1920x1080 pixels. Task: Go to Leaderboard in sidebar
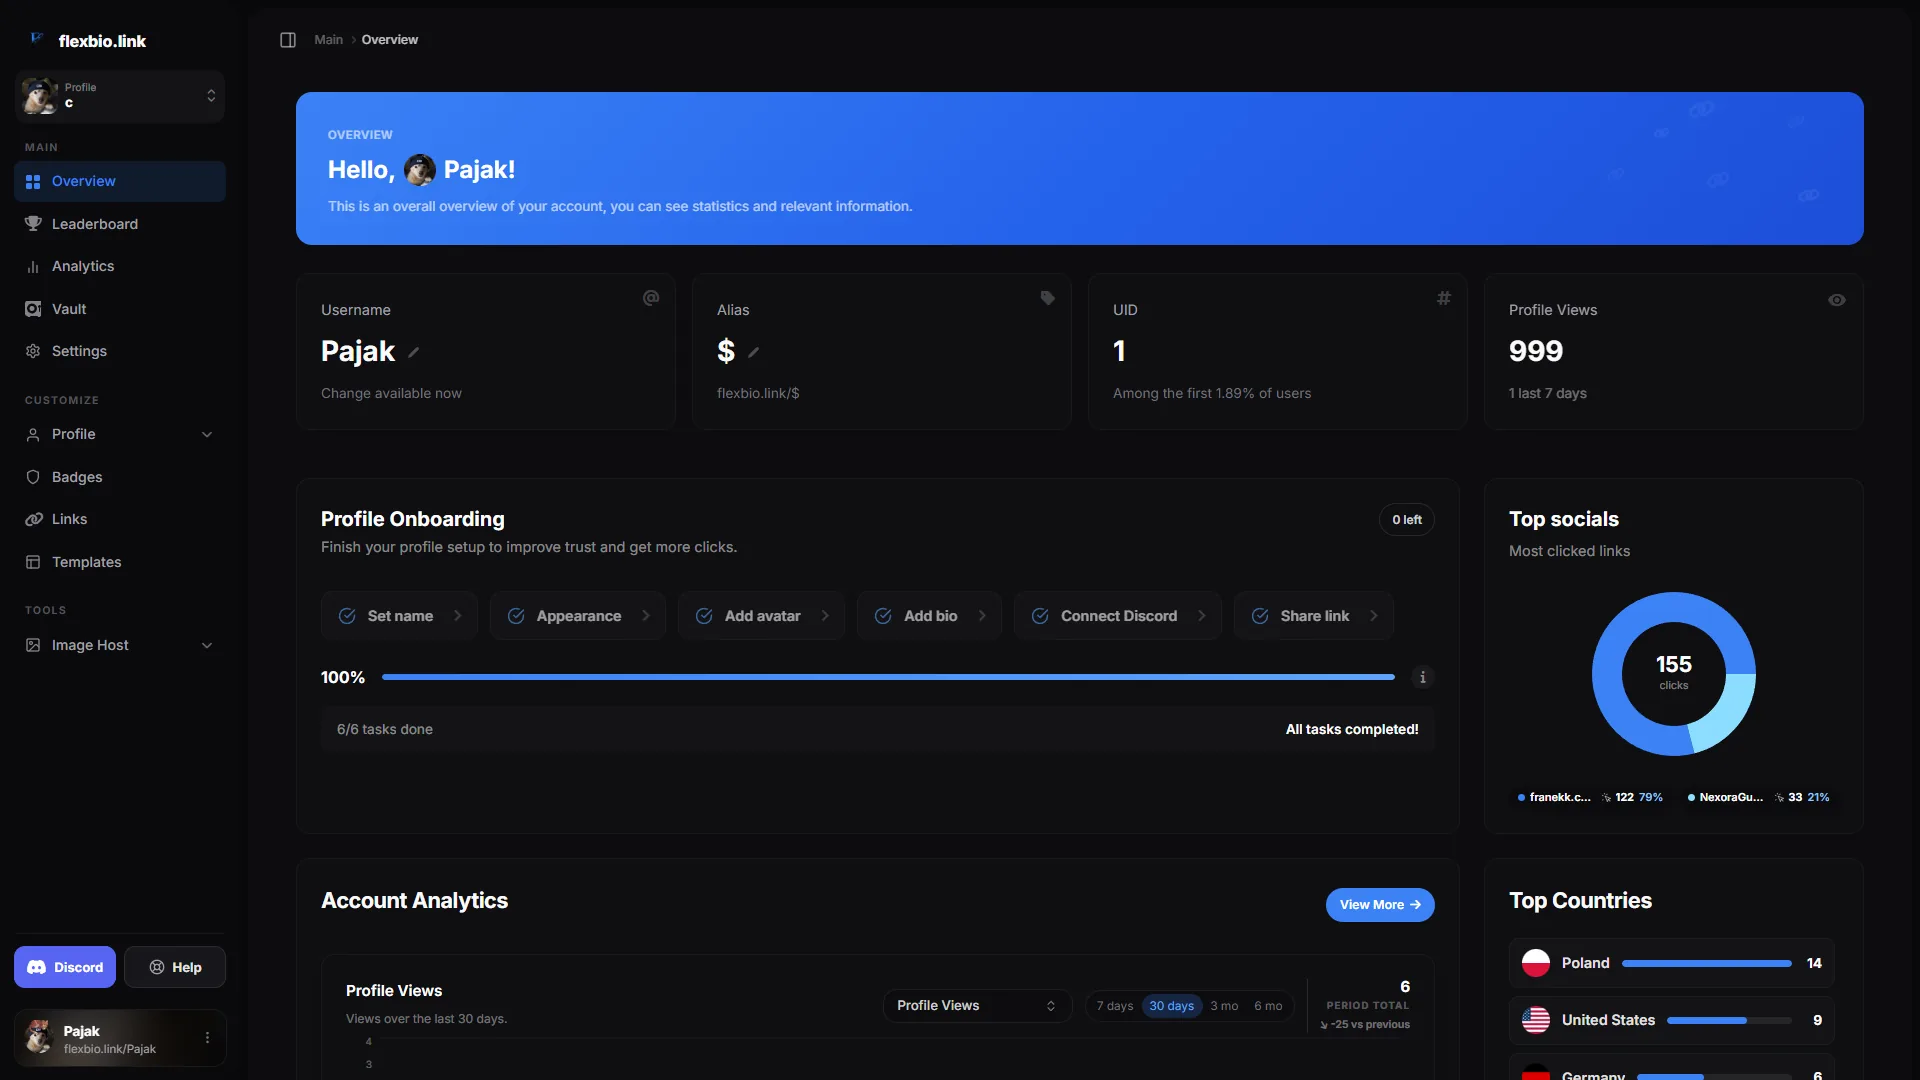click(x=120, y=224)
